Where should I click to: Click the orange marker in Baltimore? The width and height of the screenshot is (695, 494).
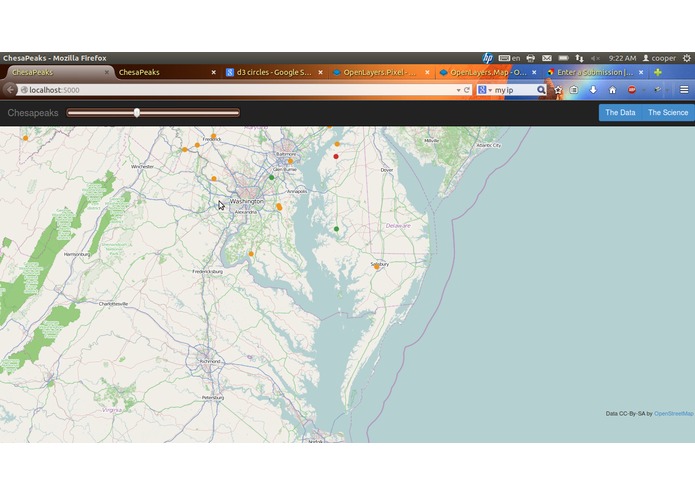(290, 161)
